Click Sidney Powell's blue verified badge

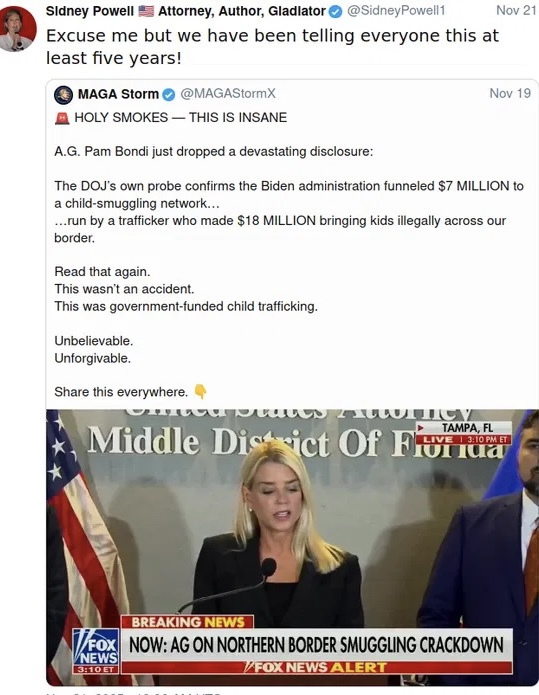[x=336, y=12]
